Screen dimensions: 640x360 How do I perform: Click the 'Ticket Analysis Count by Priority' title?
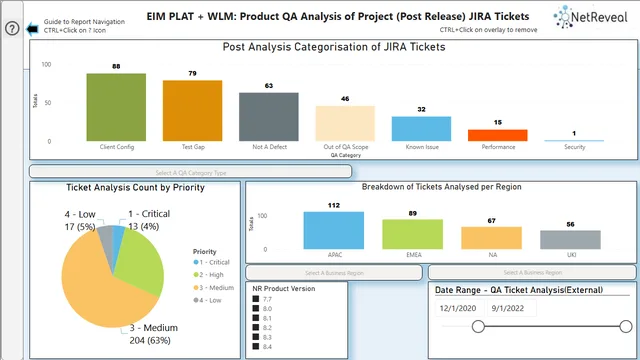136,187
